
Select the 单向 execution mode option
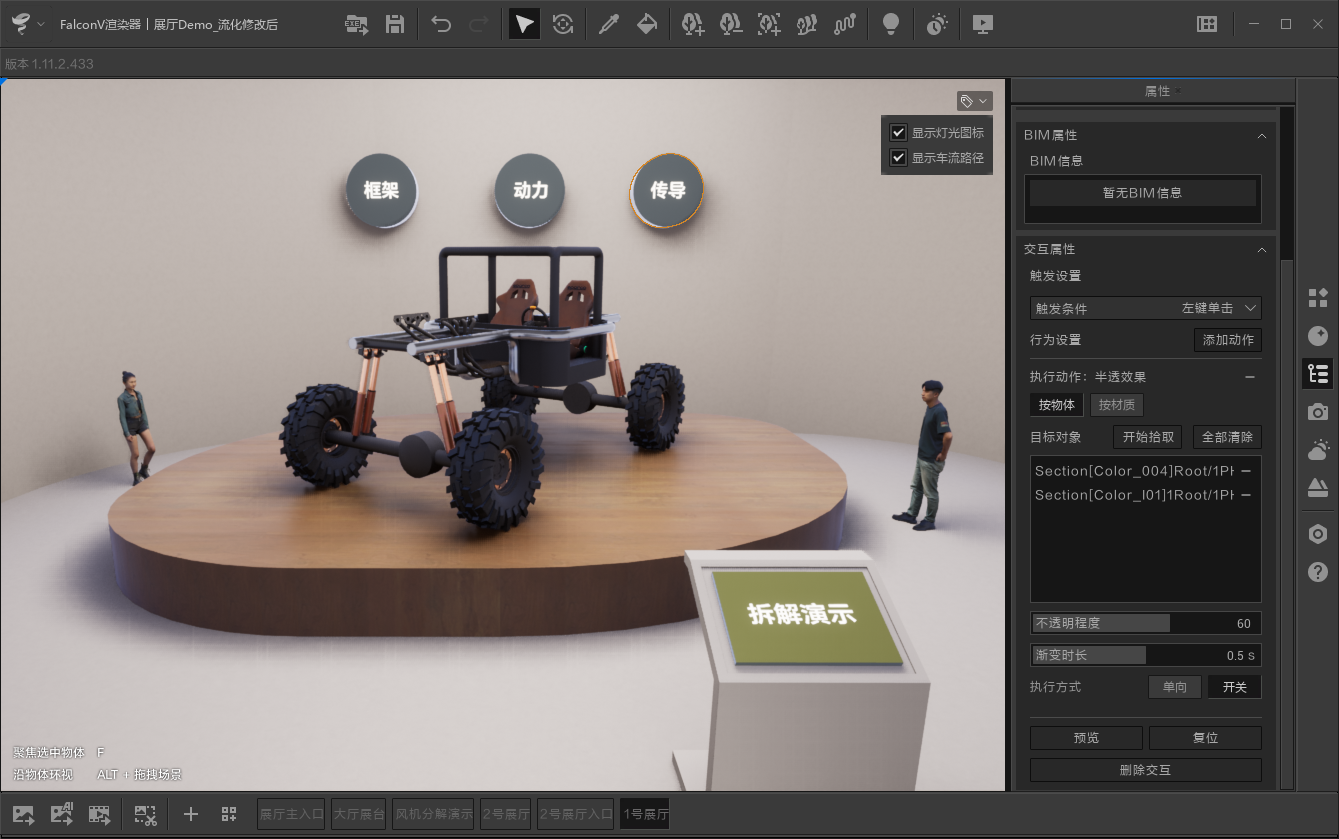1174,687
